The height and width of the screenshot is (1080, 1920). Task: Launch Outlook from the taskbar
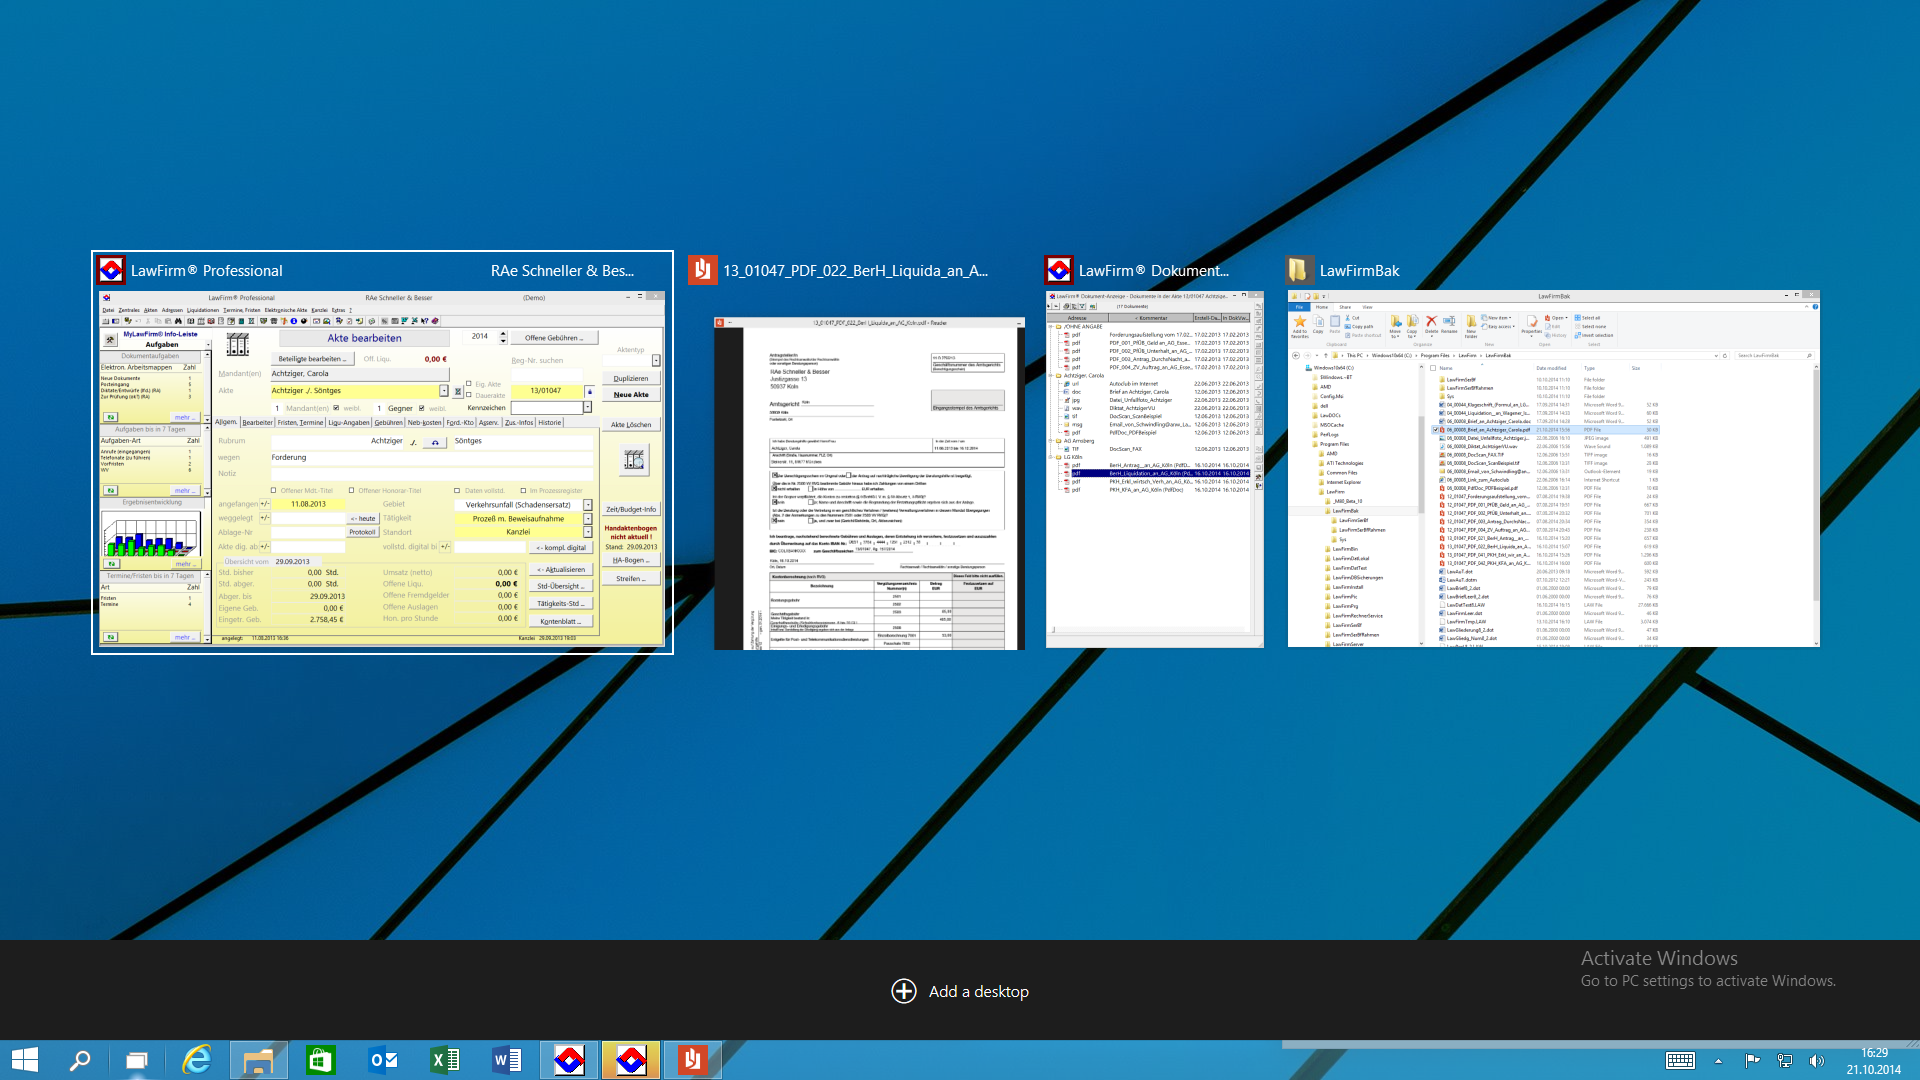(x=383, y=1060)
